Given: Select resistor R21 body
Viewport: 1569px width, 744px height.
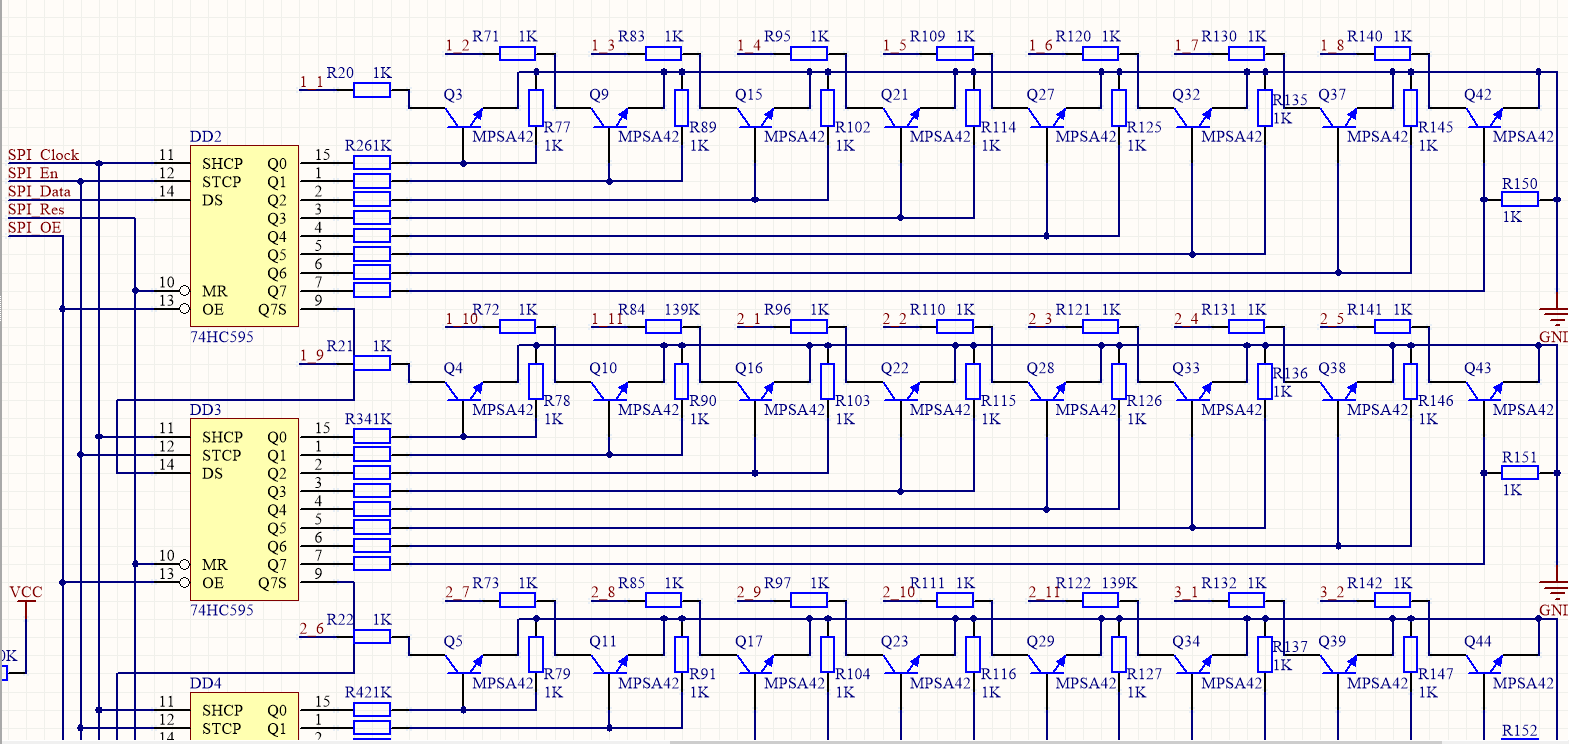Looking at the screenshot, I should click(372, 363).
